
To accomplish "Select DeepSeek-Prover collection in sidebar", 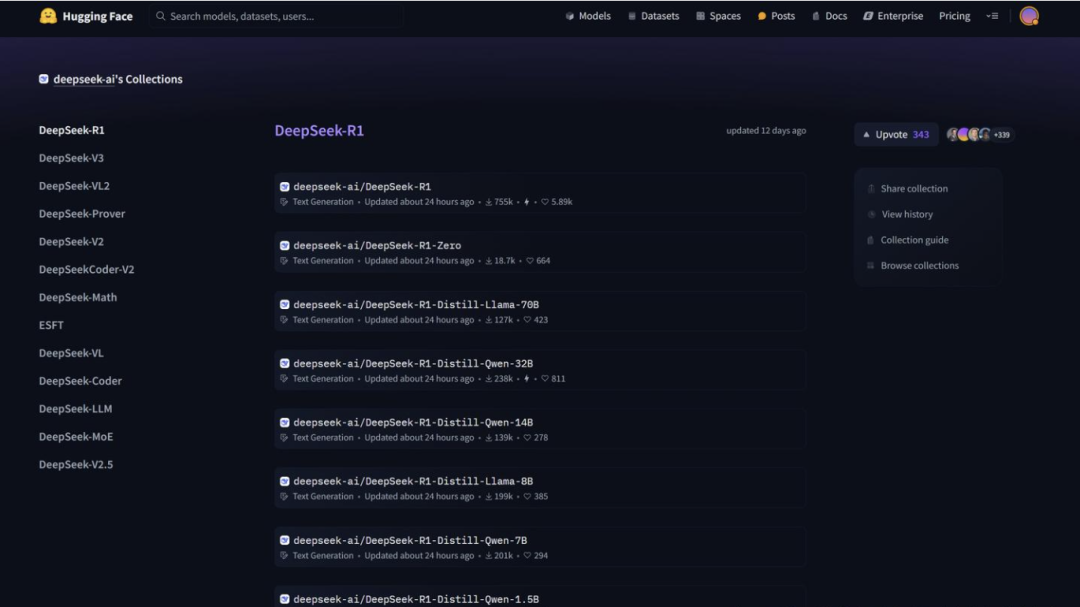I will pos(82,214).
